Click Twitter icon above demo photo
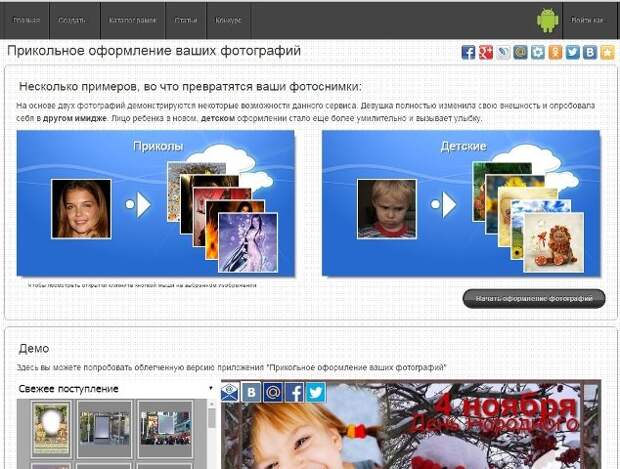 click(x=315, y=392)
